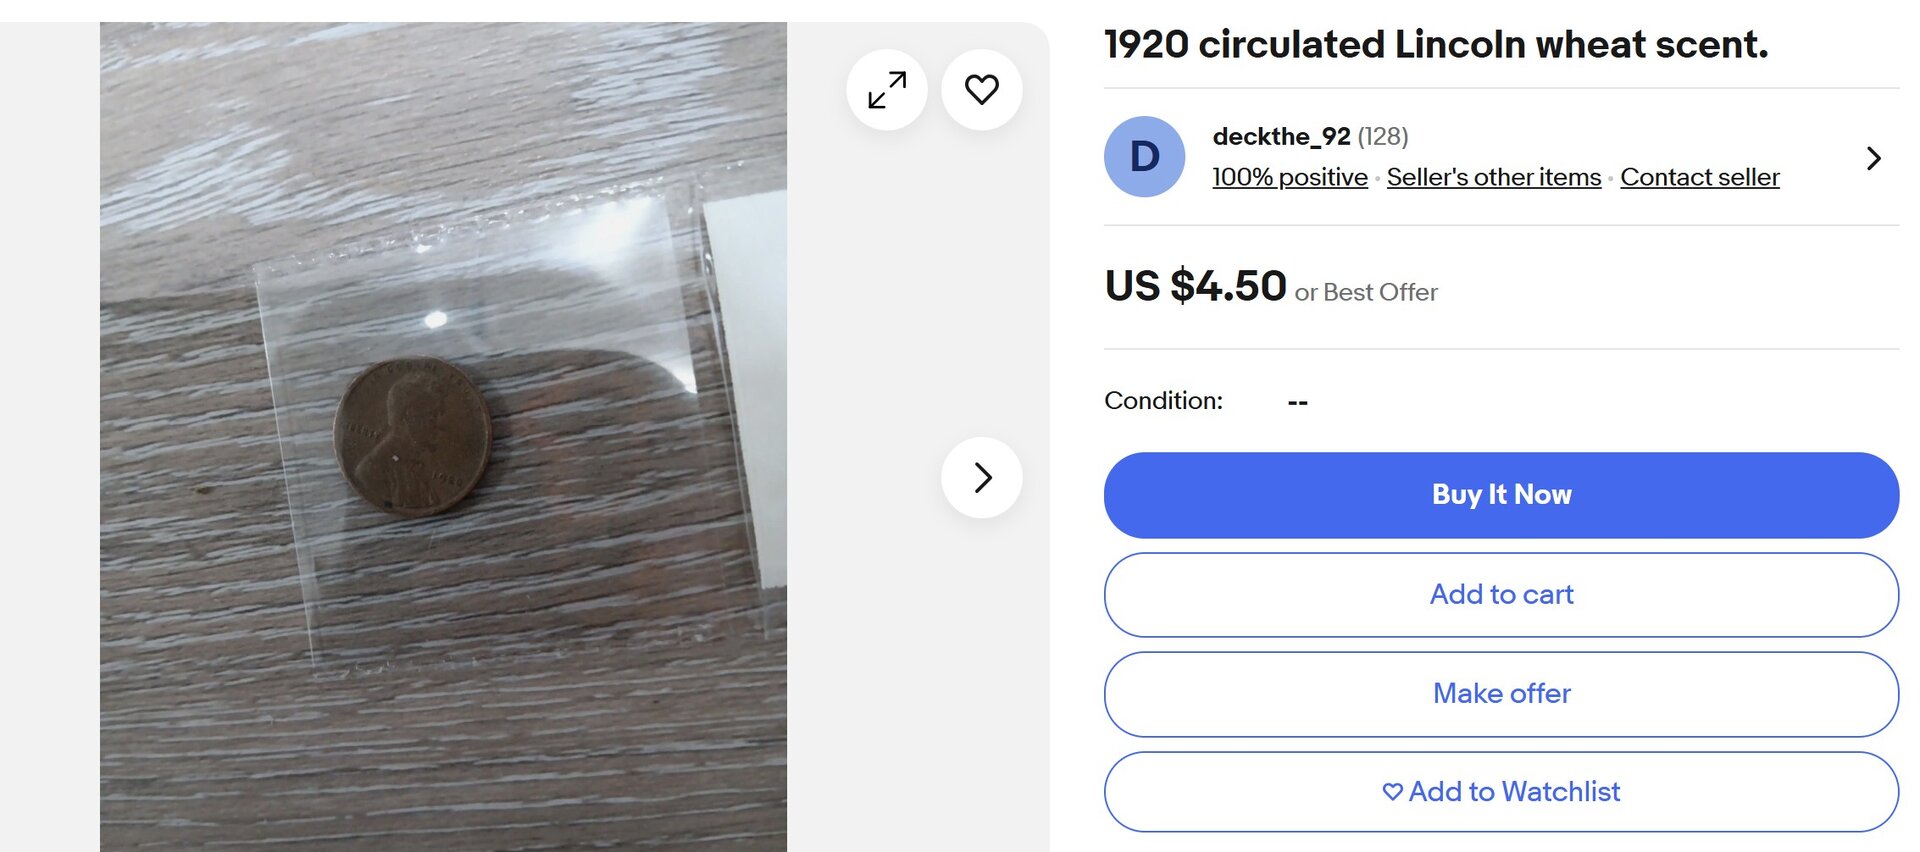Click the Condition label
The image size is (1920, 852).
1163,401
